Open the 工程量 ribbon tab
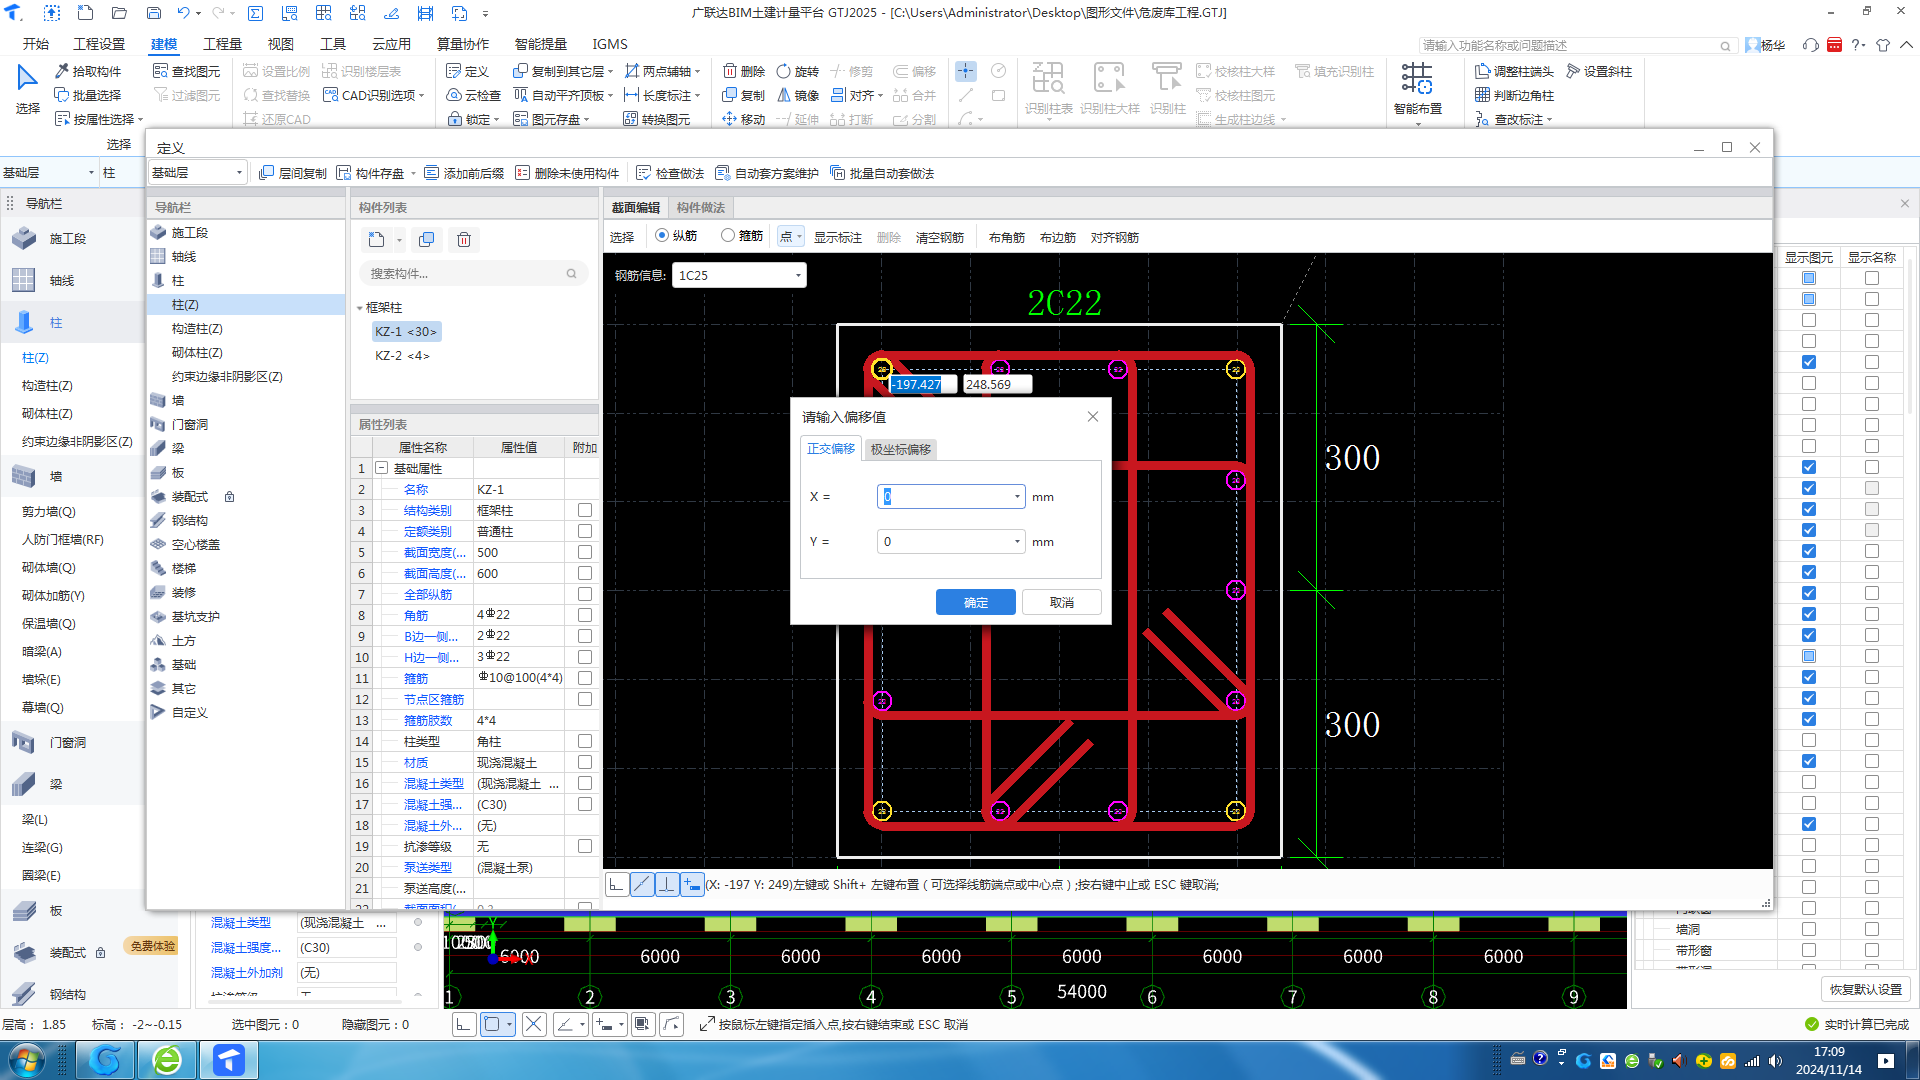 point(222,44)
